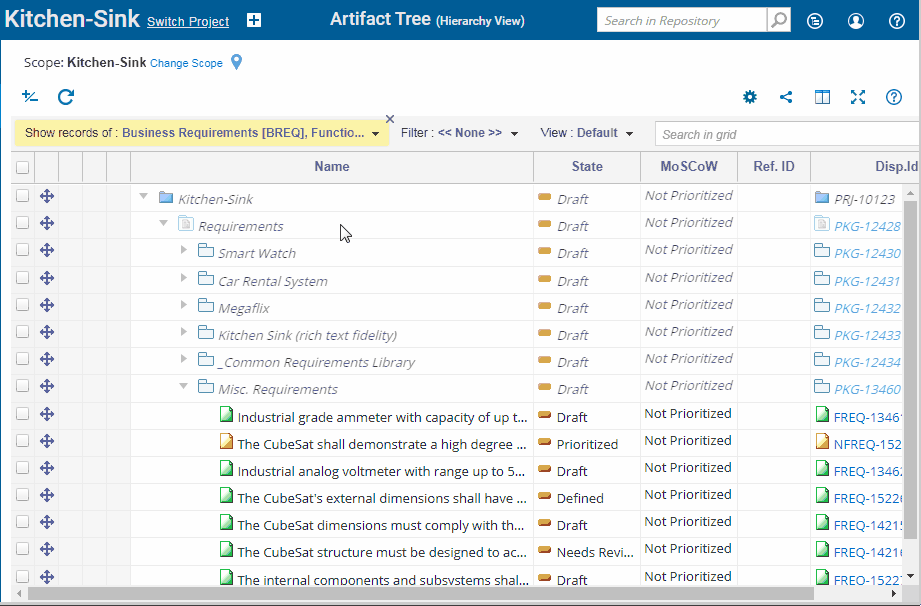The image size is (921, 606).
Task: Click move handle for Industrial analog voltmeter row
Action: point(47,468)
